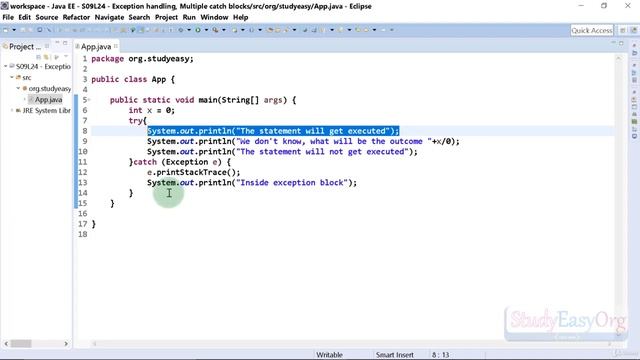Click the Run External Tools toolbar icon
640x360 pixels.
point(215,30)
